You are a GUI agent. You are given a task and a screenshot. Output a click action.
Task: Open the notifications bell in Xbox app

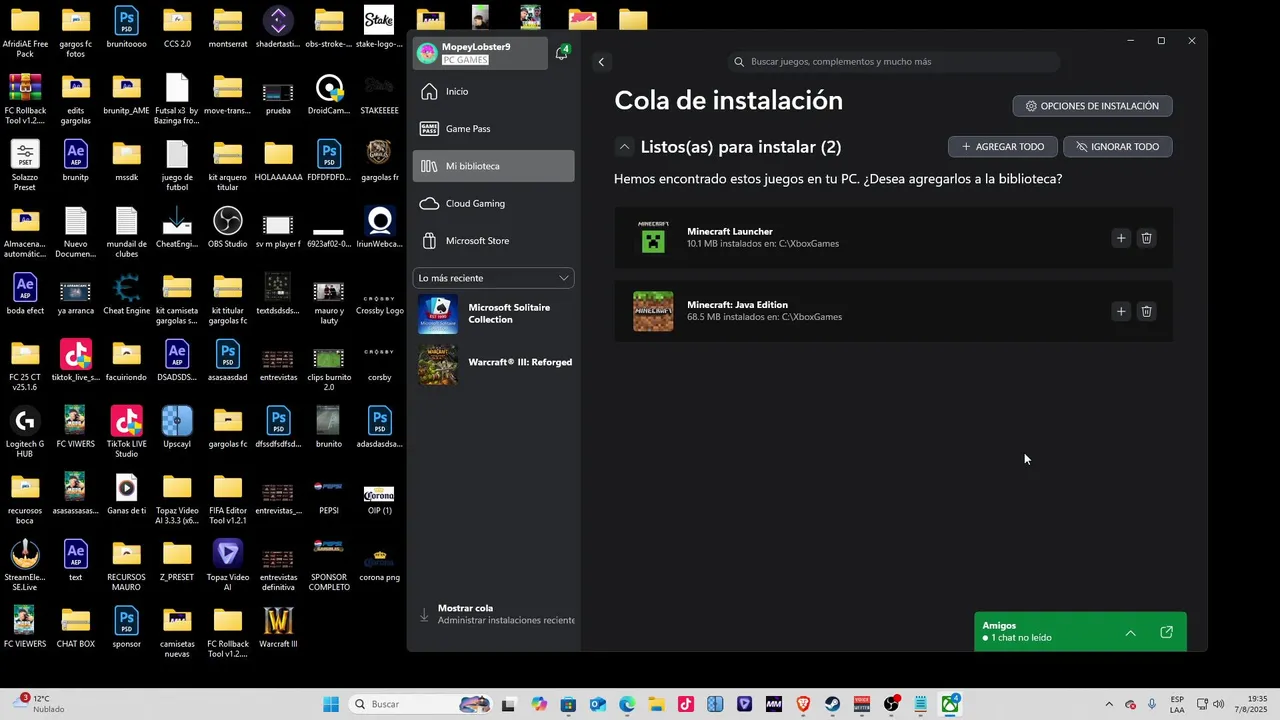click(x=562, y=53)
